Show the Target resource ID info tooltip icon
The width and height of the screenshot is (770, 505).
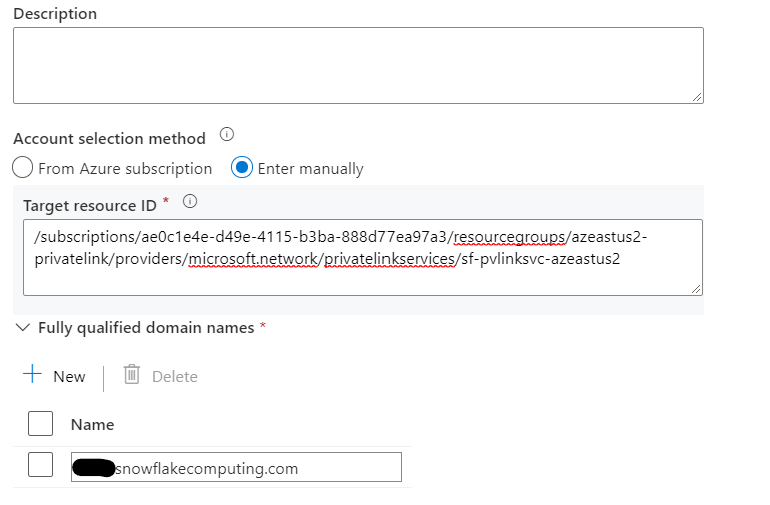(x=190, y=201)
